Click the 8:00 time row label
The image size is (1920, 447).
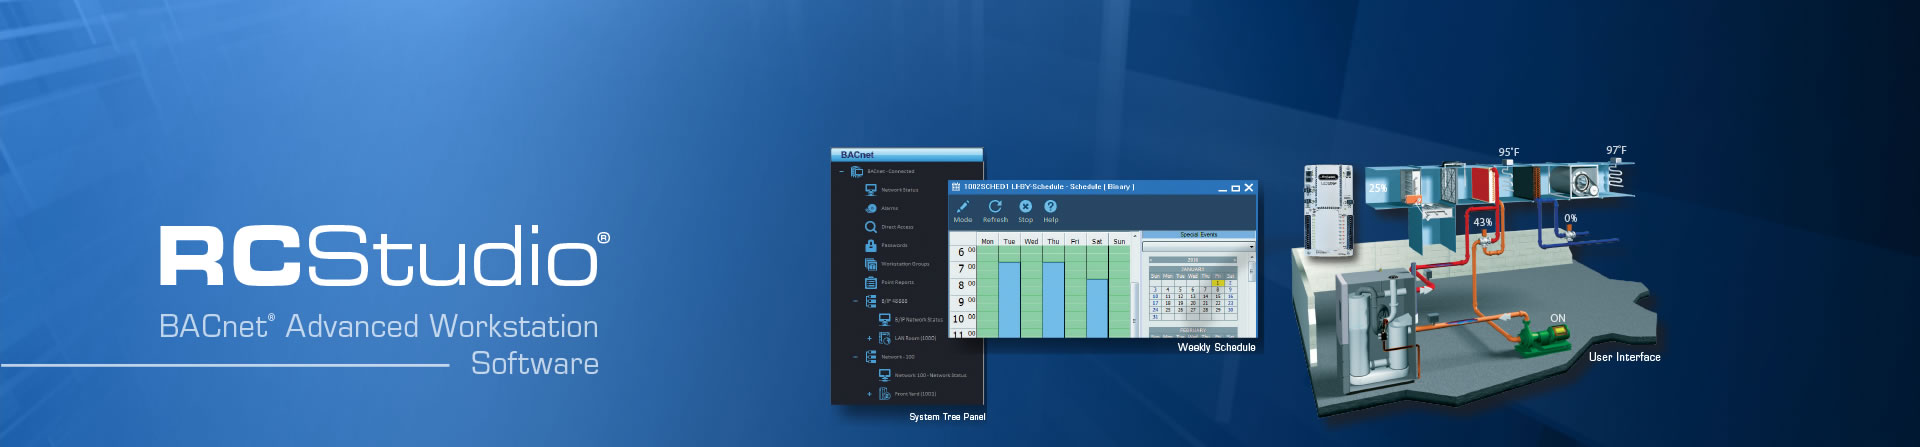(x=964, y=285)
